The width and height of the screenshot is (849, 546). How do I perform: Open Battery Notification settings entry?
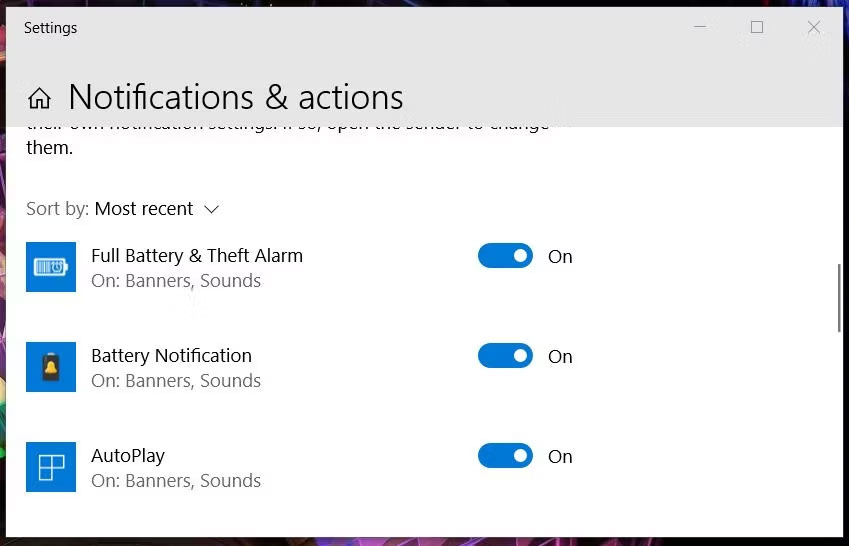[x=171, y=356]
